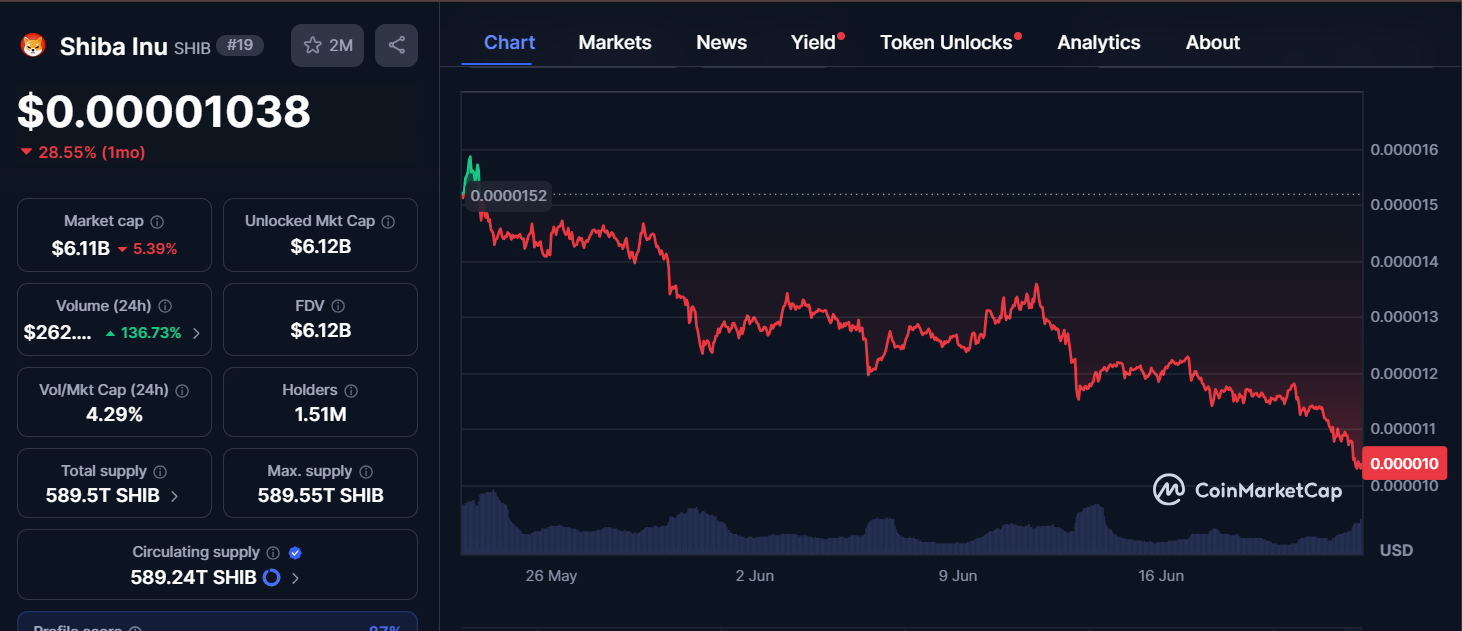Click the 589.55T SHIB max supply value

click(321, 495)
